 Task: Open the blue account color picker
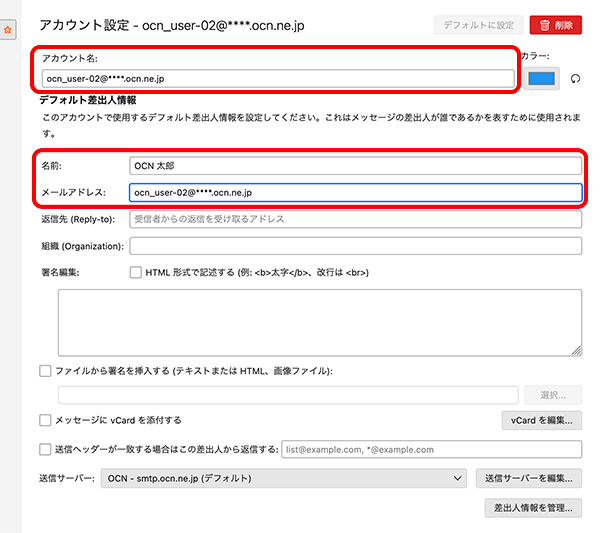[x=541, y=78]
